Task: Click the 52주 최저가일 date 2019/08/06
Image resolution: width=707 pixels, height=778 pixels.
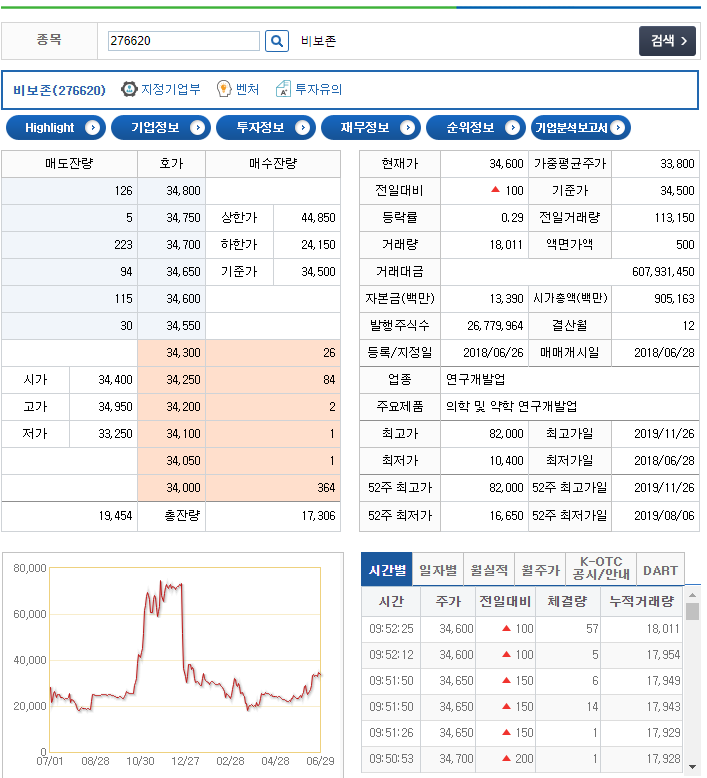Action: 664,516
